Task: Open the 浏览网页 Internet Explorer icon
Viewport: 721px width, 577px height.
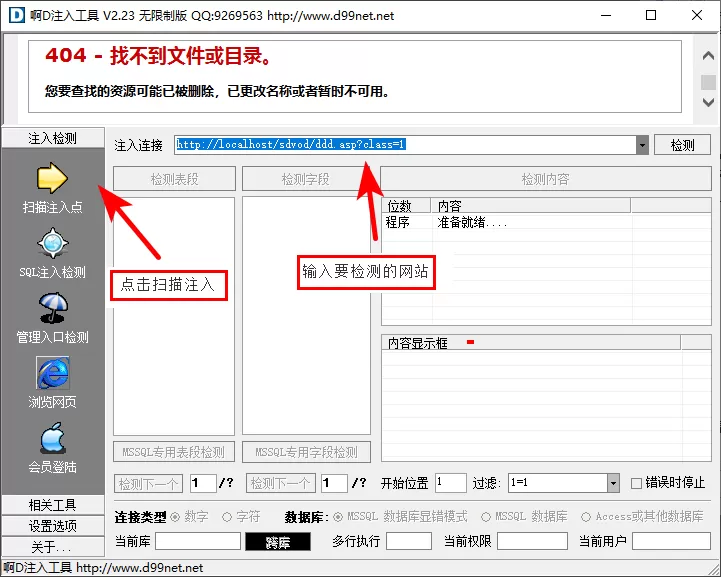Action: tap(53, 373)
